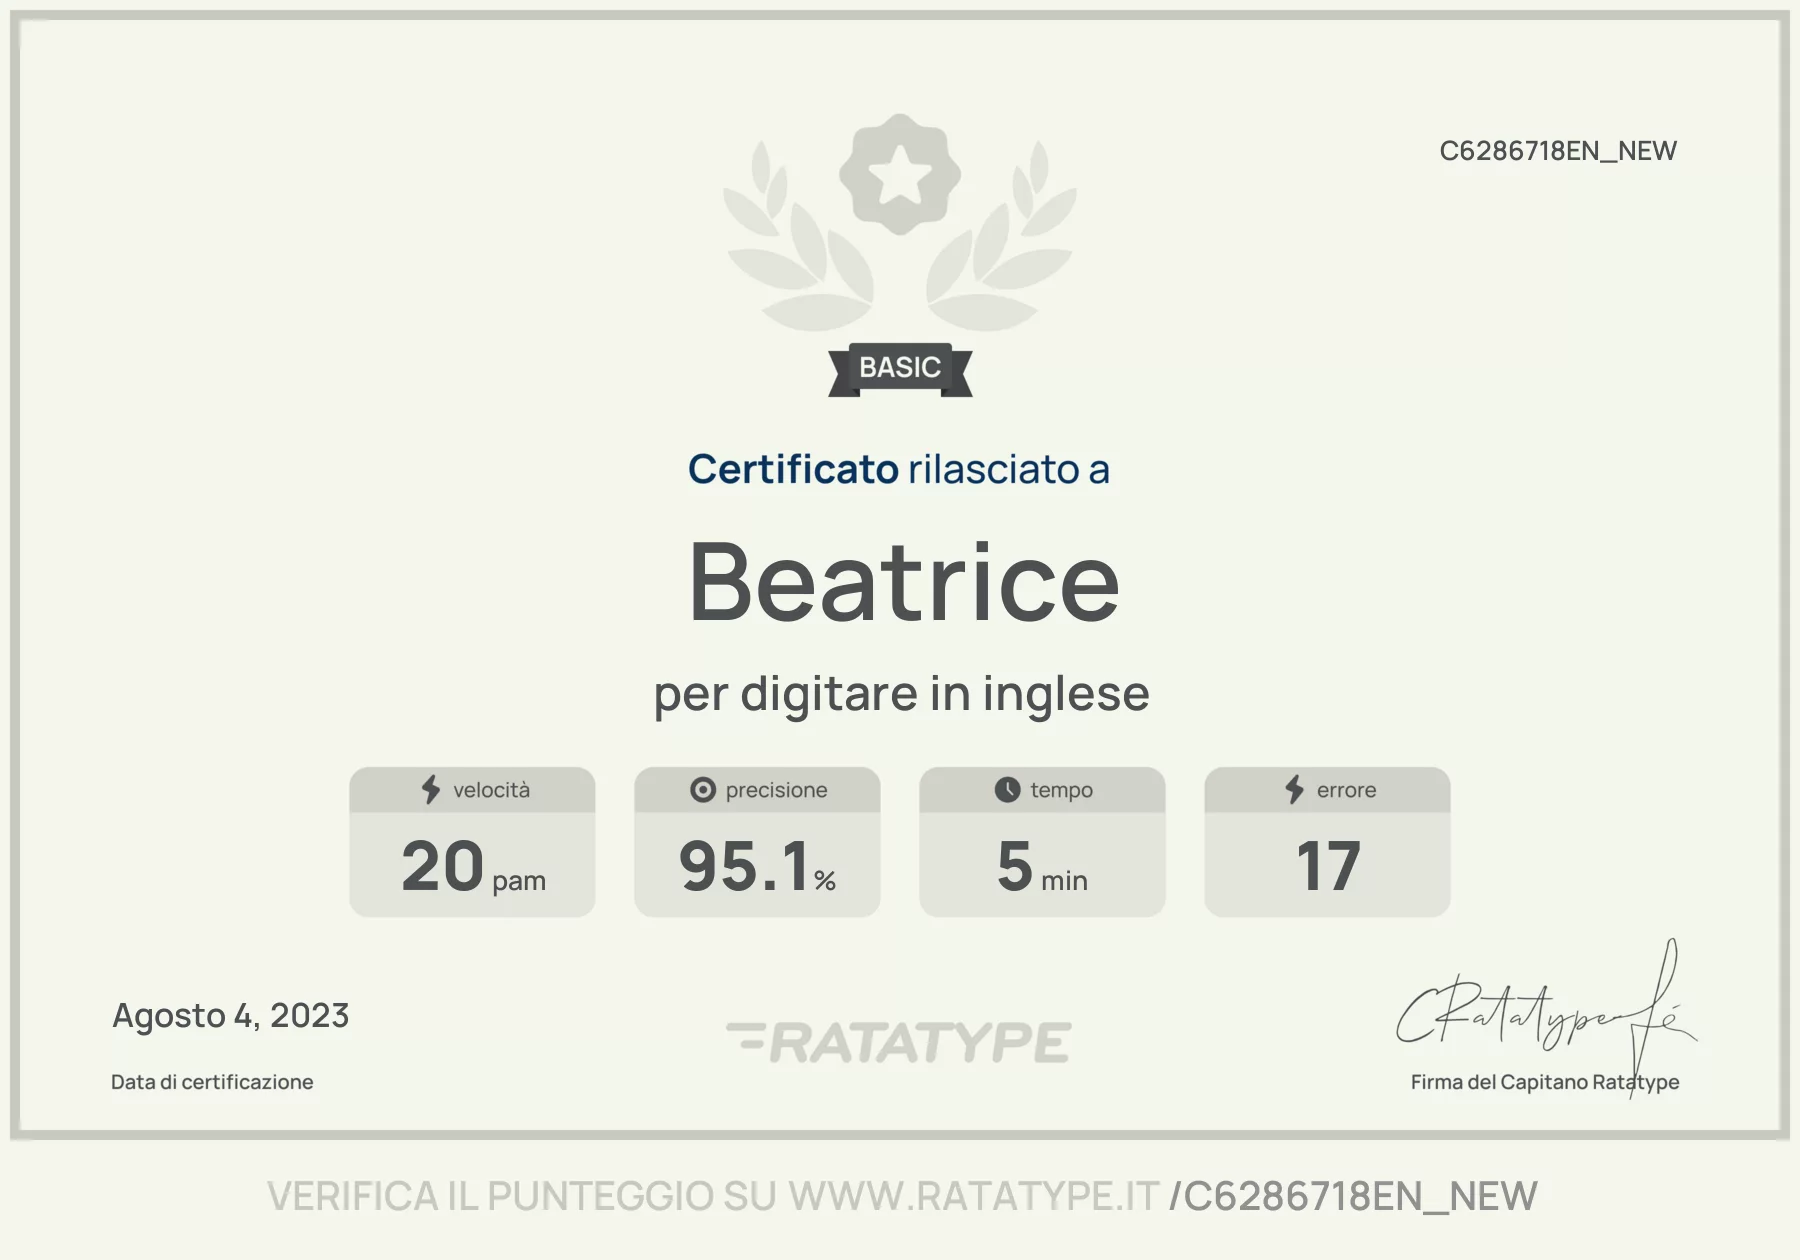Click the name Beatrice
This screenshot has width=1800, height=1260.
tap(904, 582)
